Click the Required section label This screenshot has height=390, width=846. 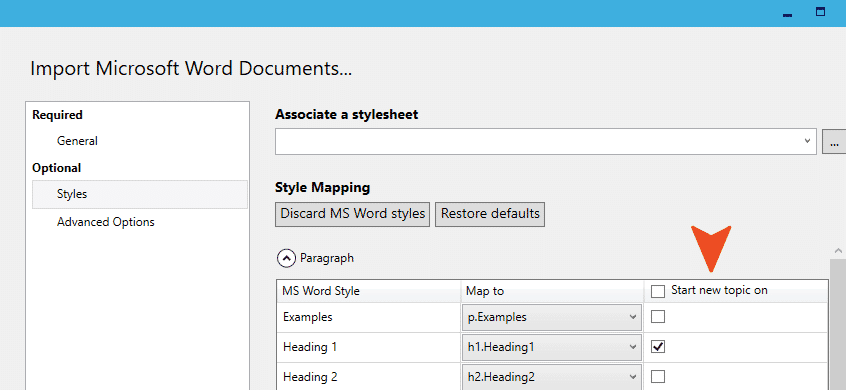[x=57, y=115]
